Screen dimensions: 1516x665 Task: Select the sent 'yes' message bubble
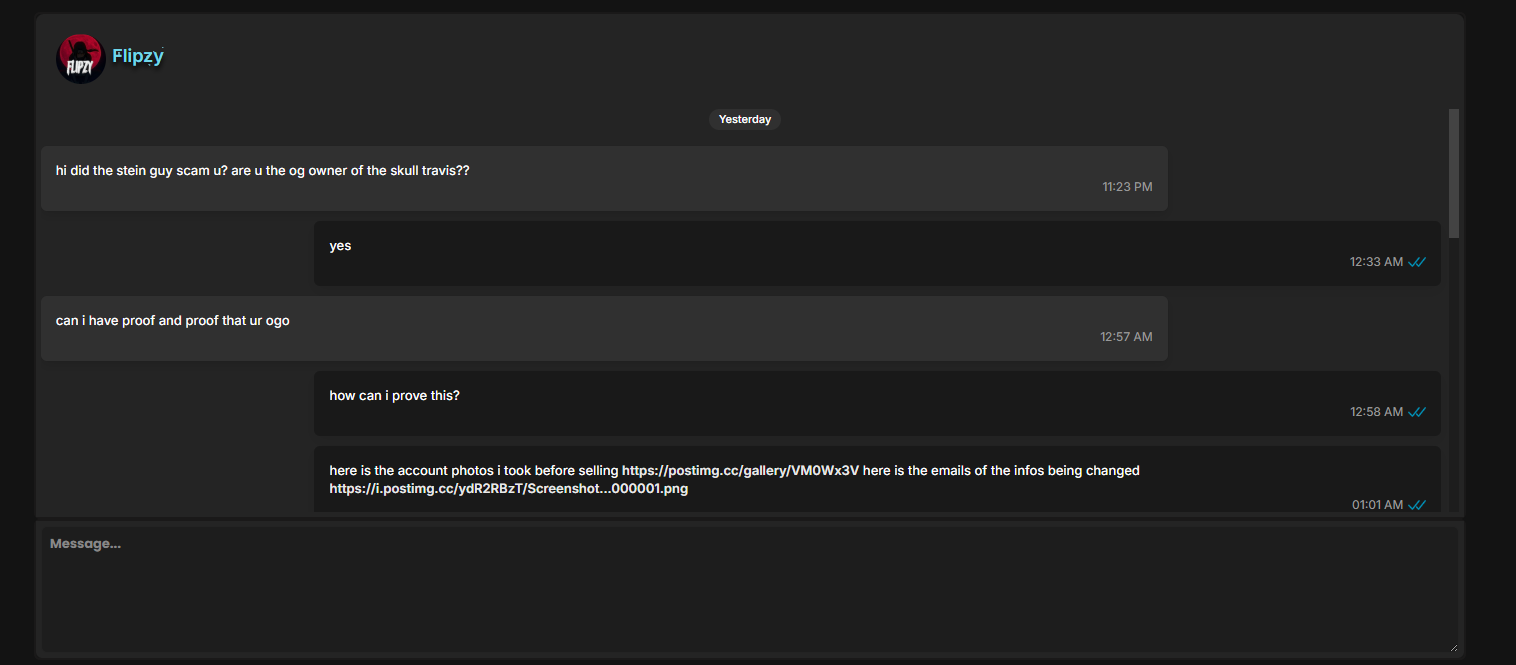tap(877, 253)
